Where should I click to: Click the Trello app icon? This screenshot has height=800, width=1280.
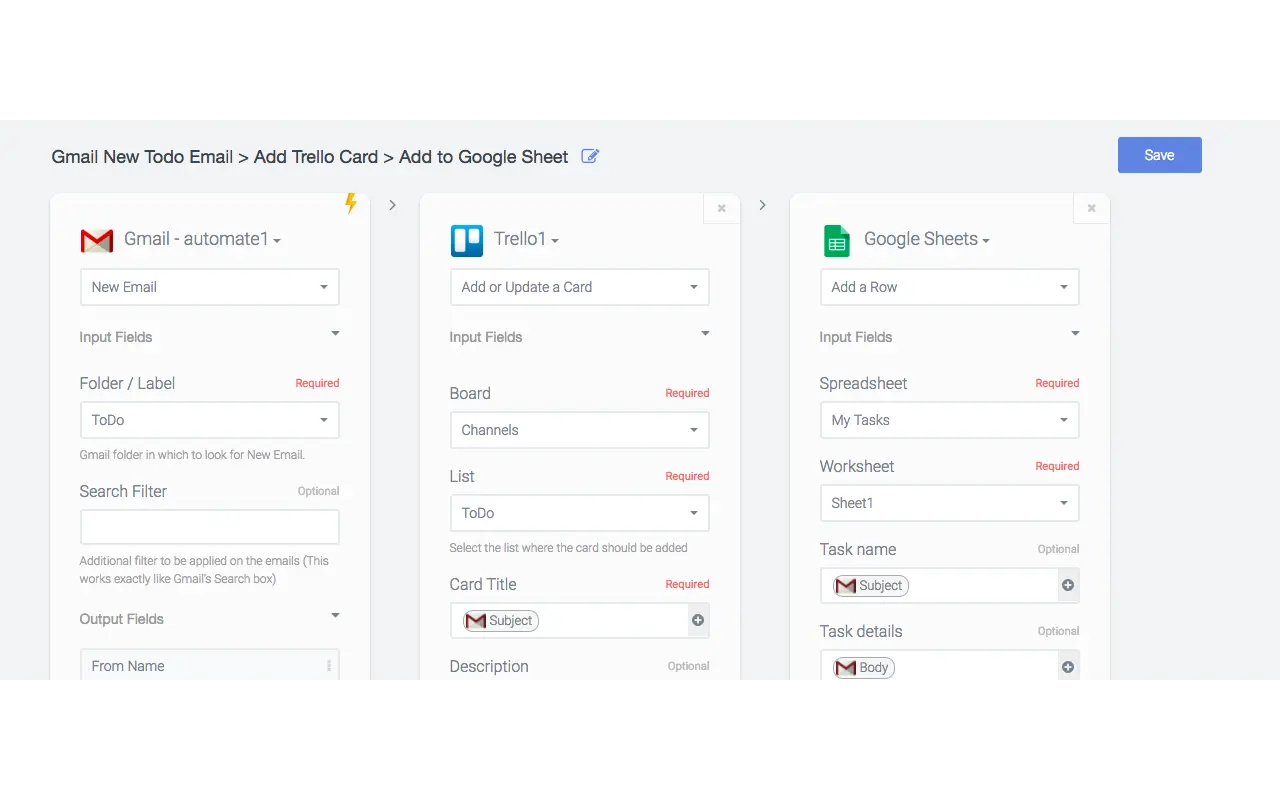(466, 240)
